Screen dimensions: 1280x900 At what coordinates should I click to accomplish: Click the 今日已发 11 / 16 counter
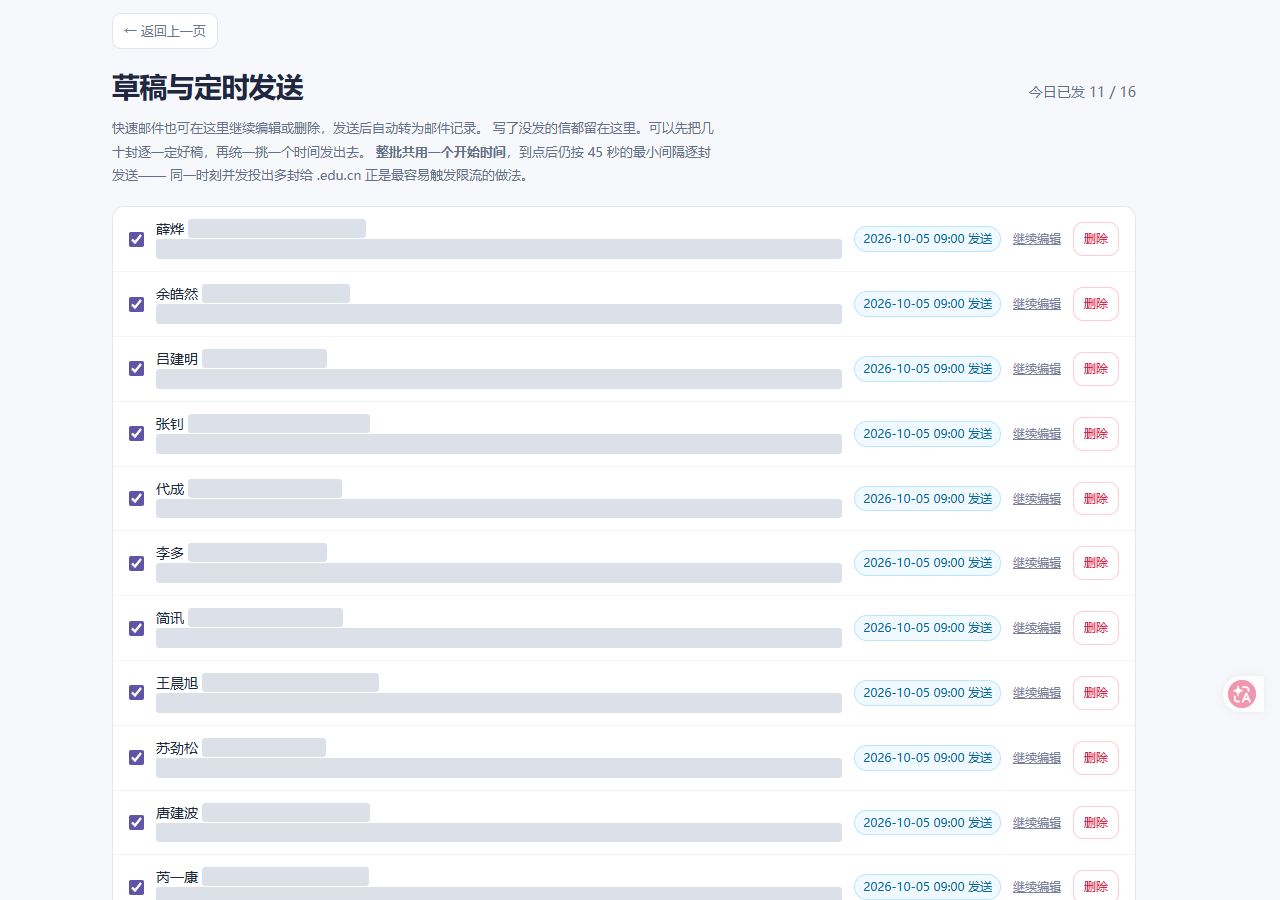[x=1082, y=92]
